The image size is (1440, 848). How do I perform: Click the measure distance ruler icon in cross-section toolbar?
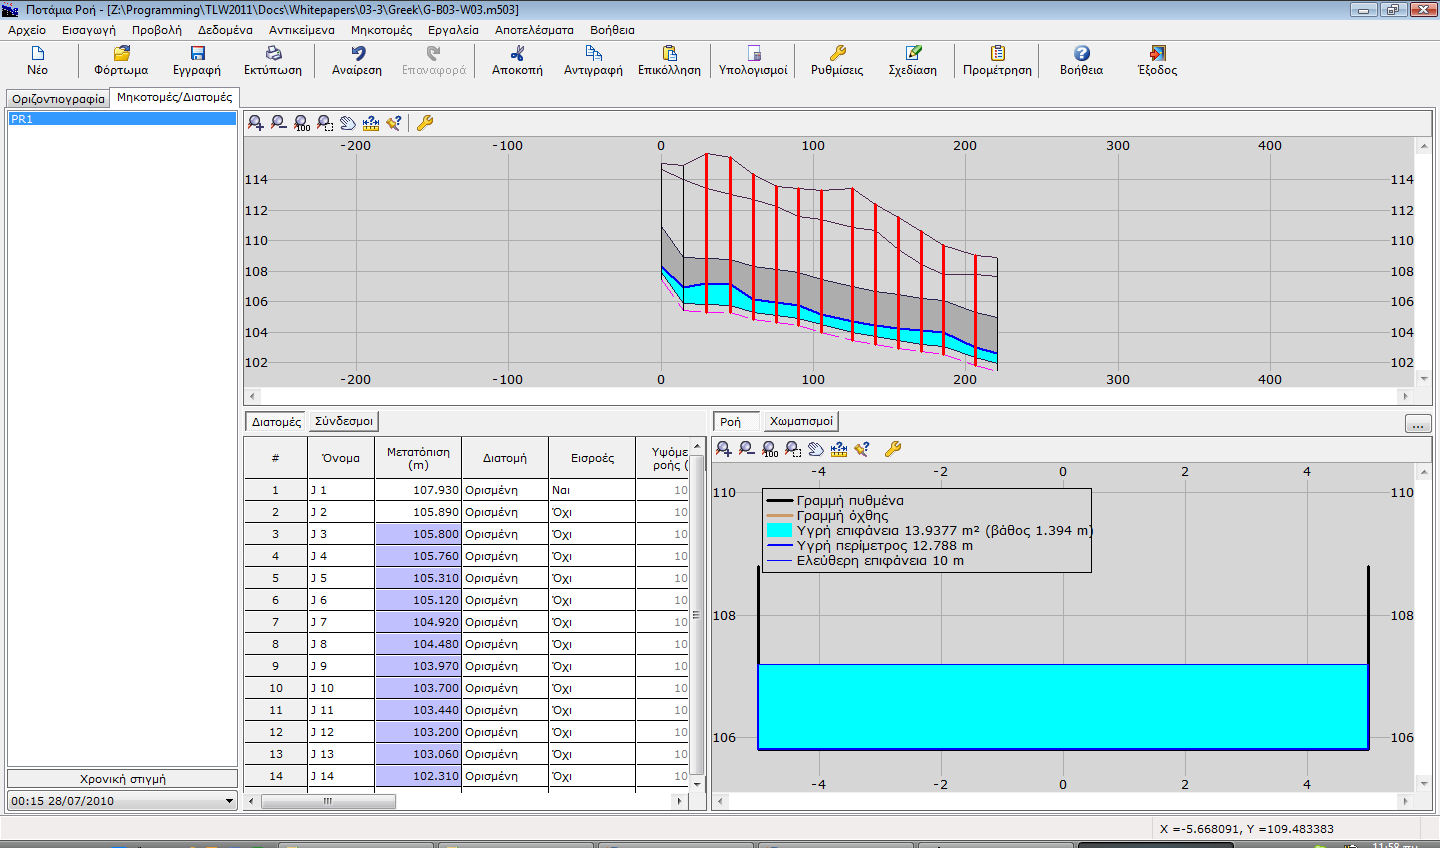[x=839, y=449]
